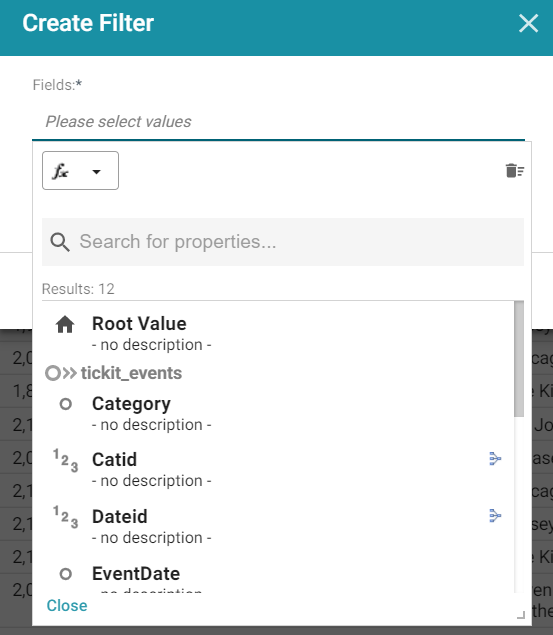Click the Dateid relationship path icon
The width and height of the screenshot is (553, 635).
495,516
